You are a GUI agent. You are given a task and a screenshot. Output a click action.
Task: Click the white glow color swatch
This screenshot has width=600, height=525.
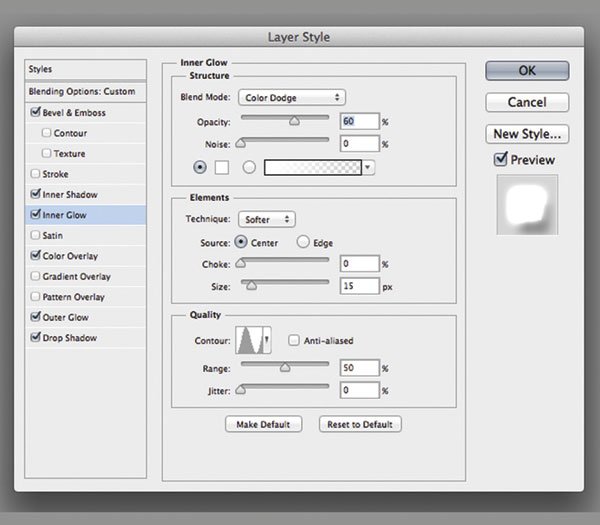[223, 168]
